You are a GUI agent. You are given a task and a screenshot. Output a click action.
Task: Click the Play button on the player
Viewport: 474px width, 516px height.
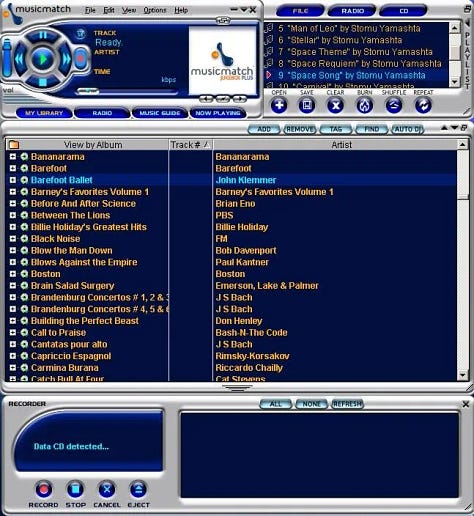pyautogui.click(x=42, y=59)
